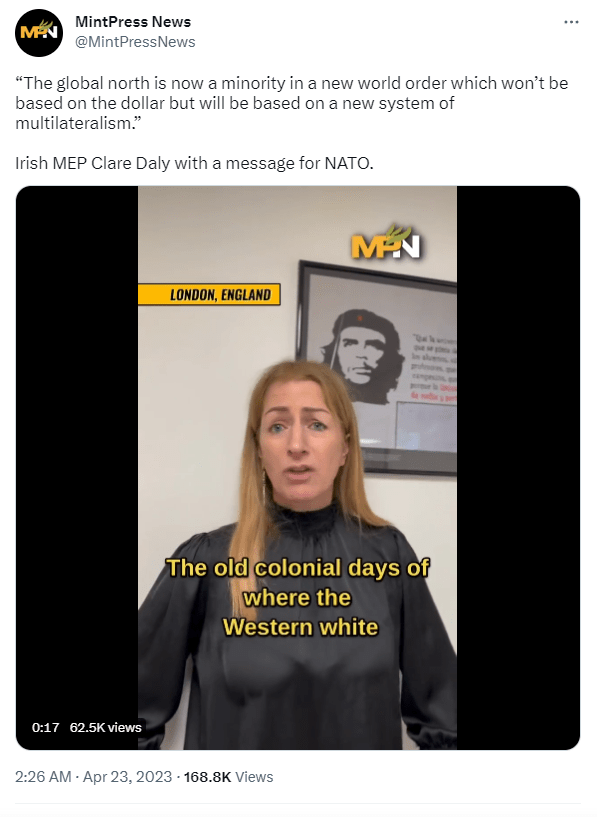Open the @MintPressNews handle link
The height and width of the screenshot is (817, 597).
coord(135,42)
